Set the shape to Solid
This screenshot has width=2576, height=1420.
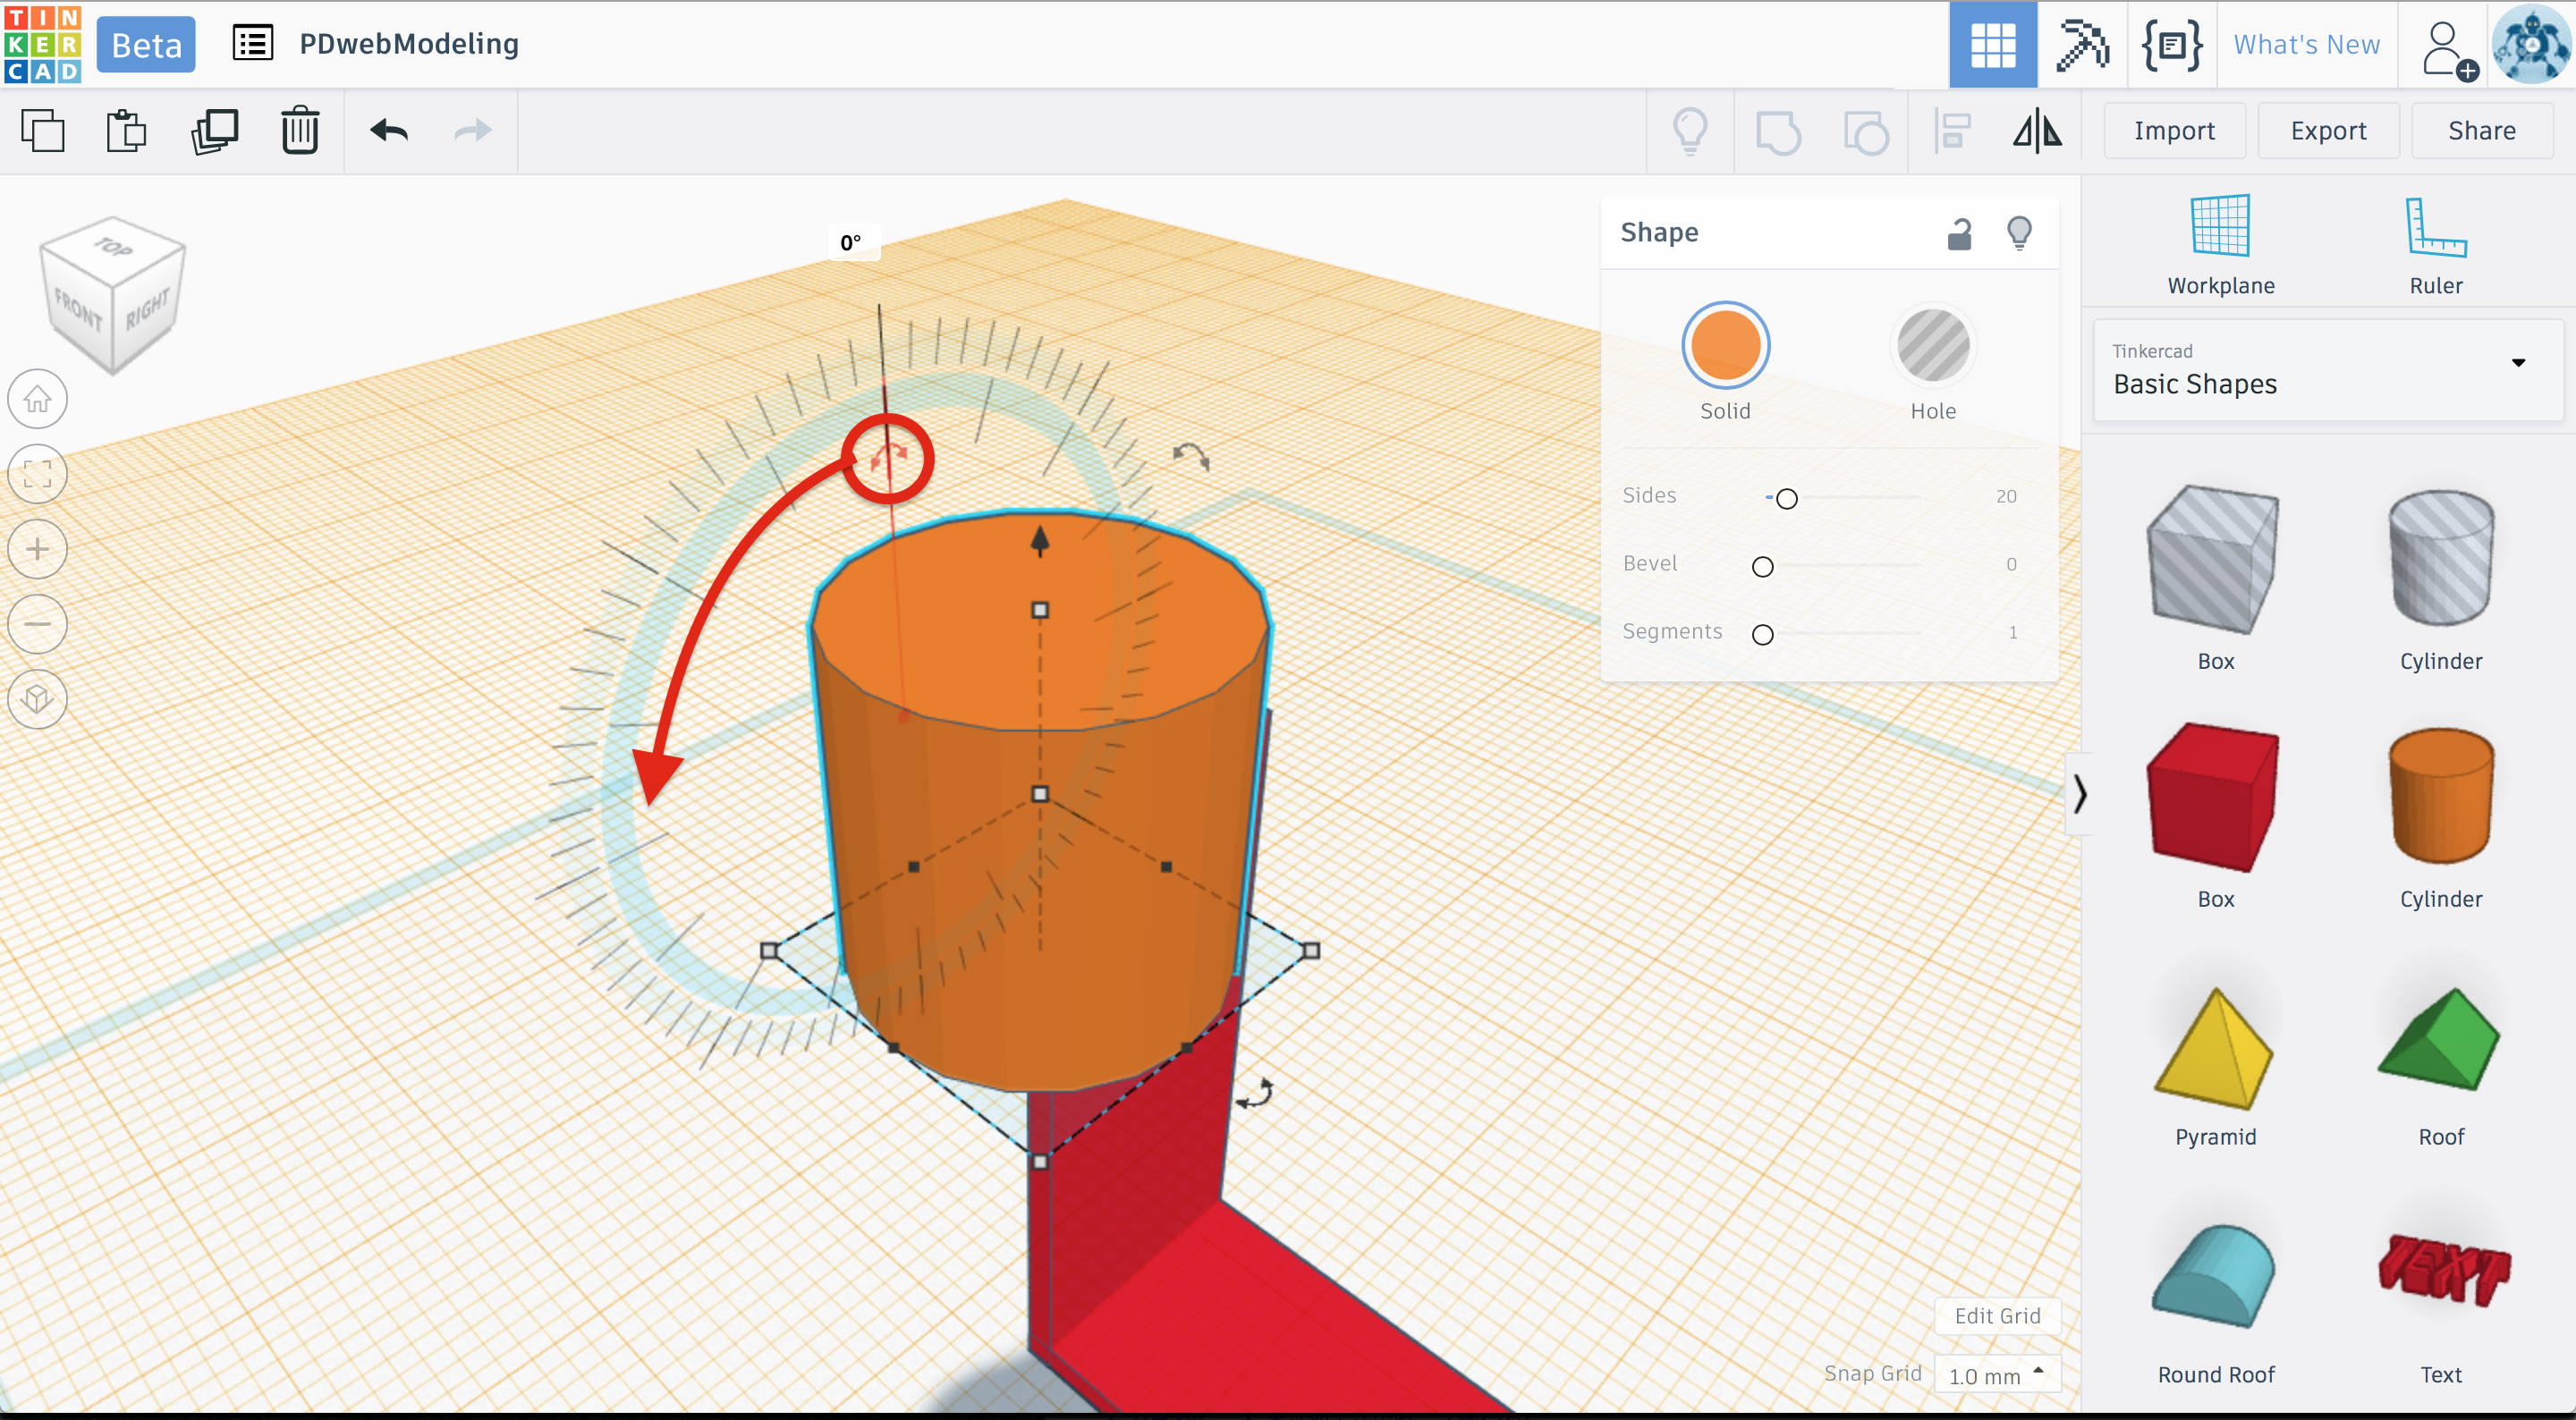click(x=1725, y=346)
